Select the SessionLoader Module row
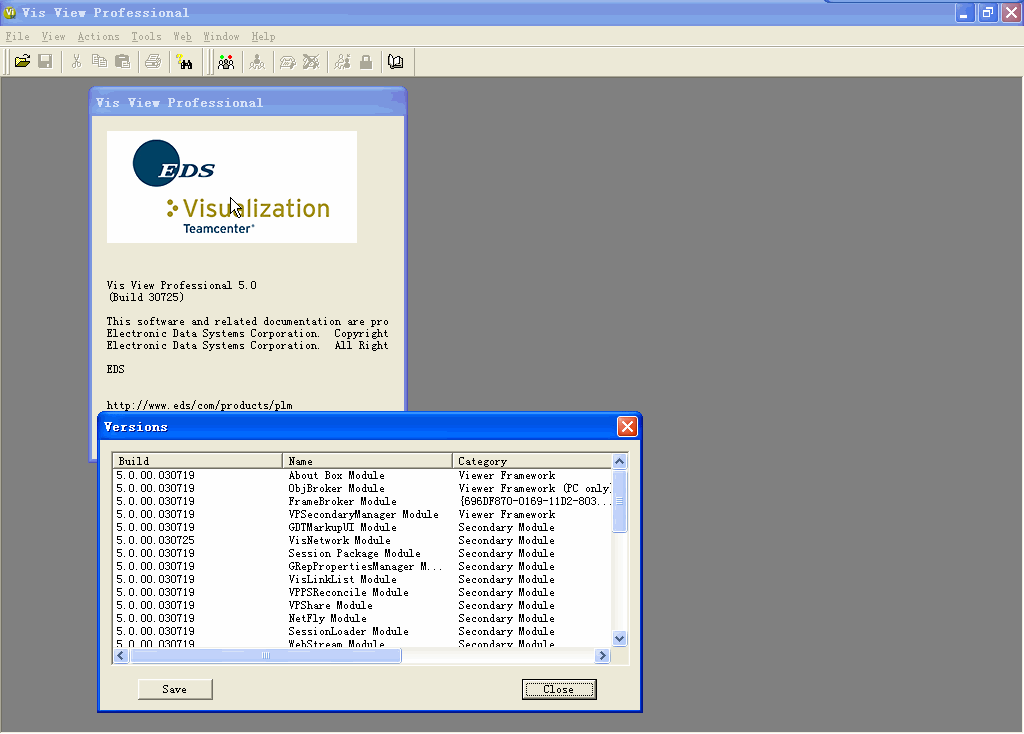This screenshot has height=734, width=1024. pyautogui.click(x=362, y=632)
